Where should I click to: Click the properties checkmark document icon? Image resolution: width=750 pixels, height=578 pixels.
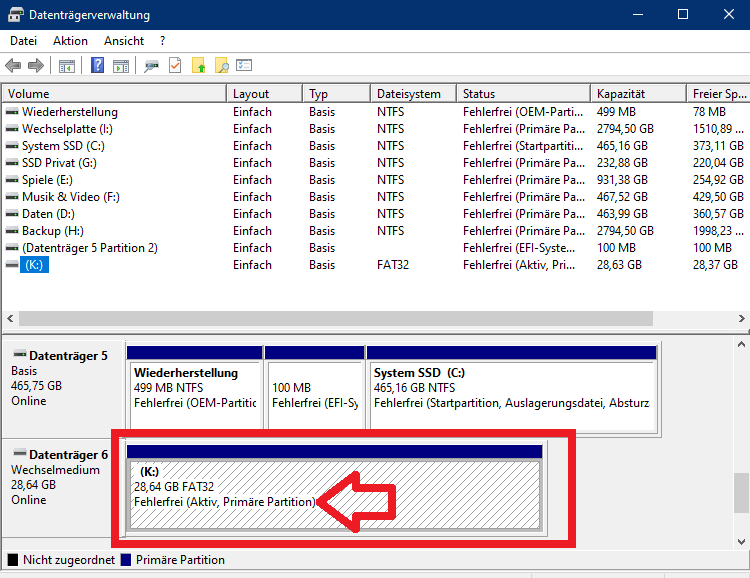(175, 65)
